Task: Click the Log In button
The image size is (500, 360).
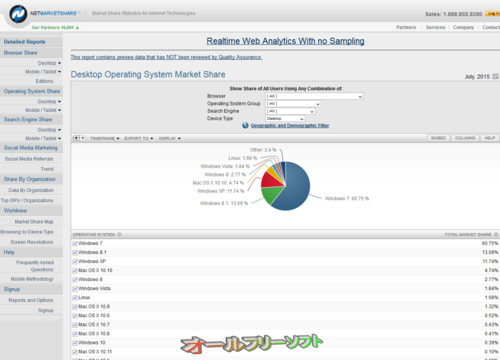Action: pyautogui.click(x=493, y=13)
